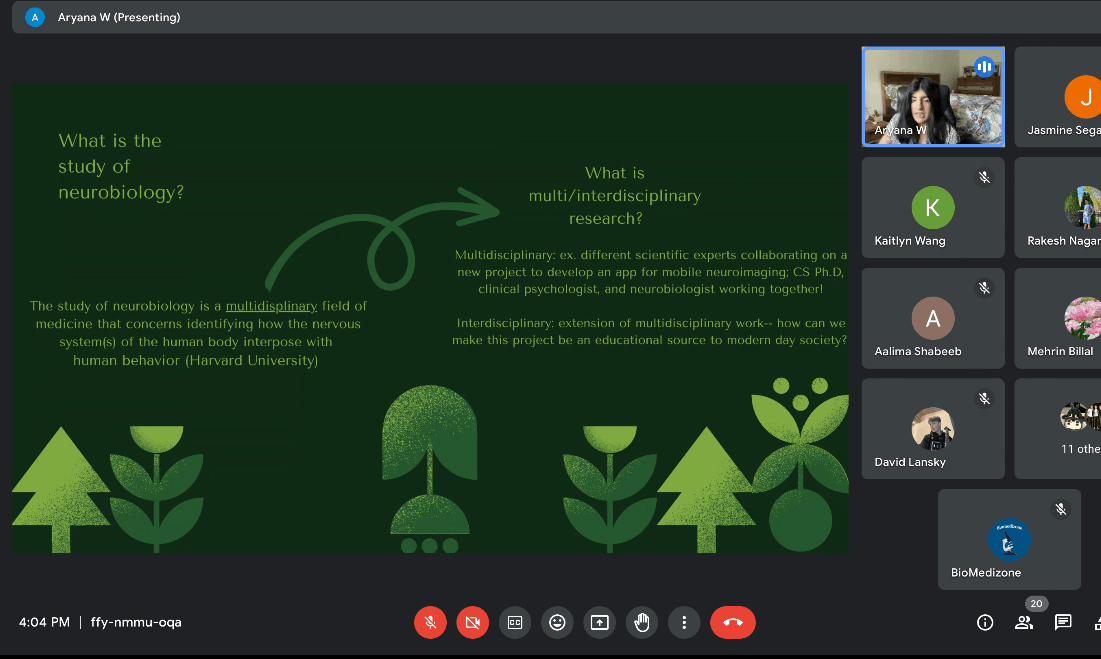Click David Lansky's participant tile
Viewport: 1101px width, 659px height.
pos(932,428)
